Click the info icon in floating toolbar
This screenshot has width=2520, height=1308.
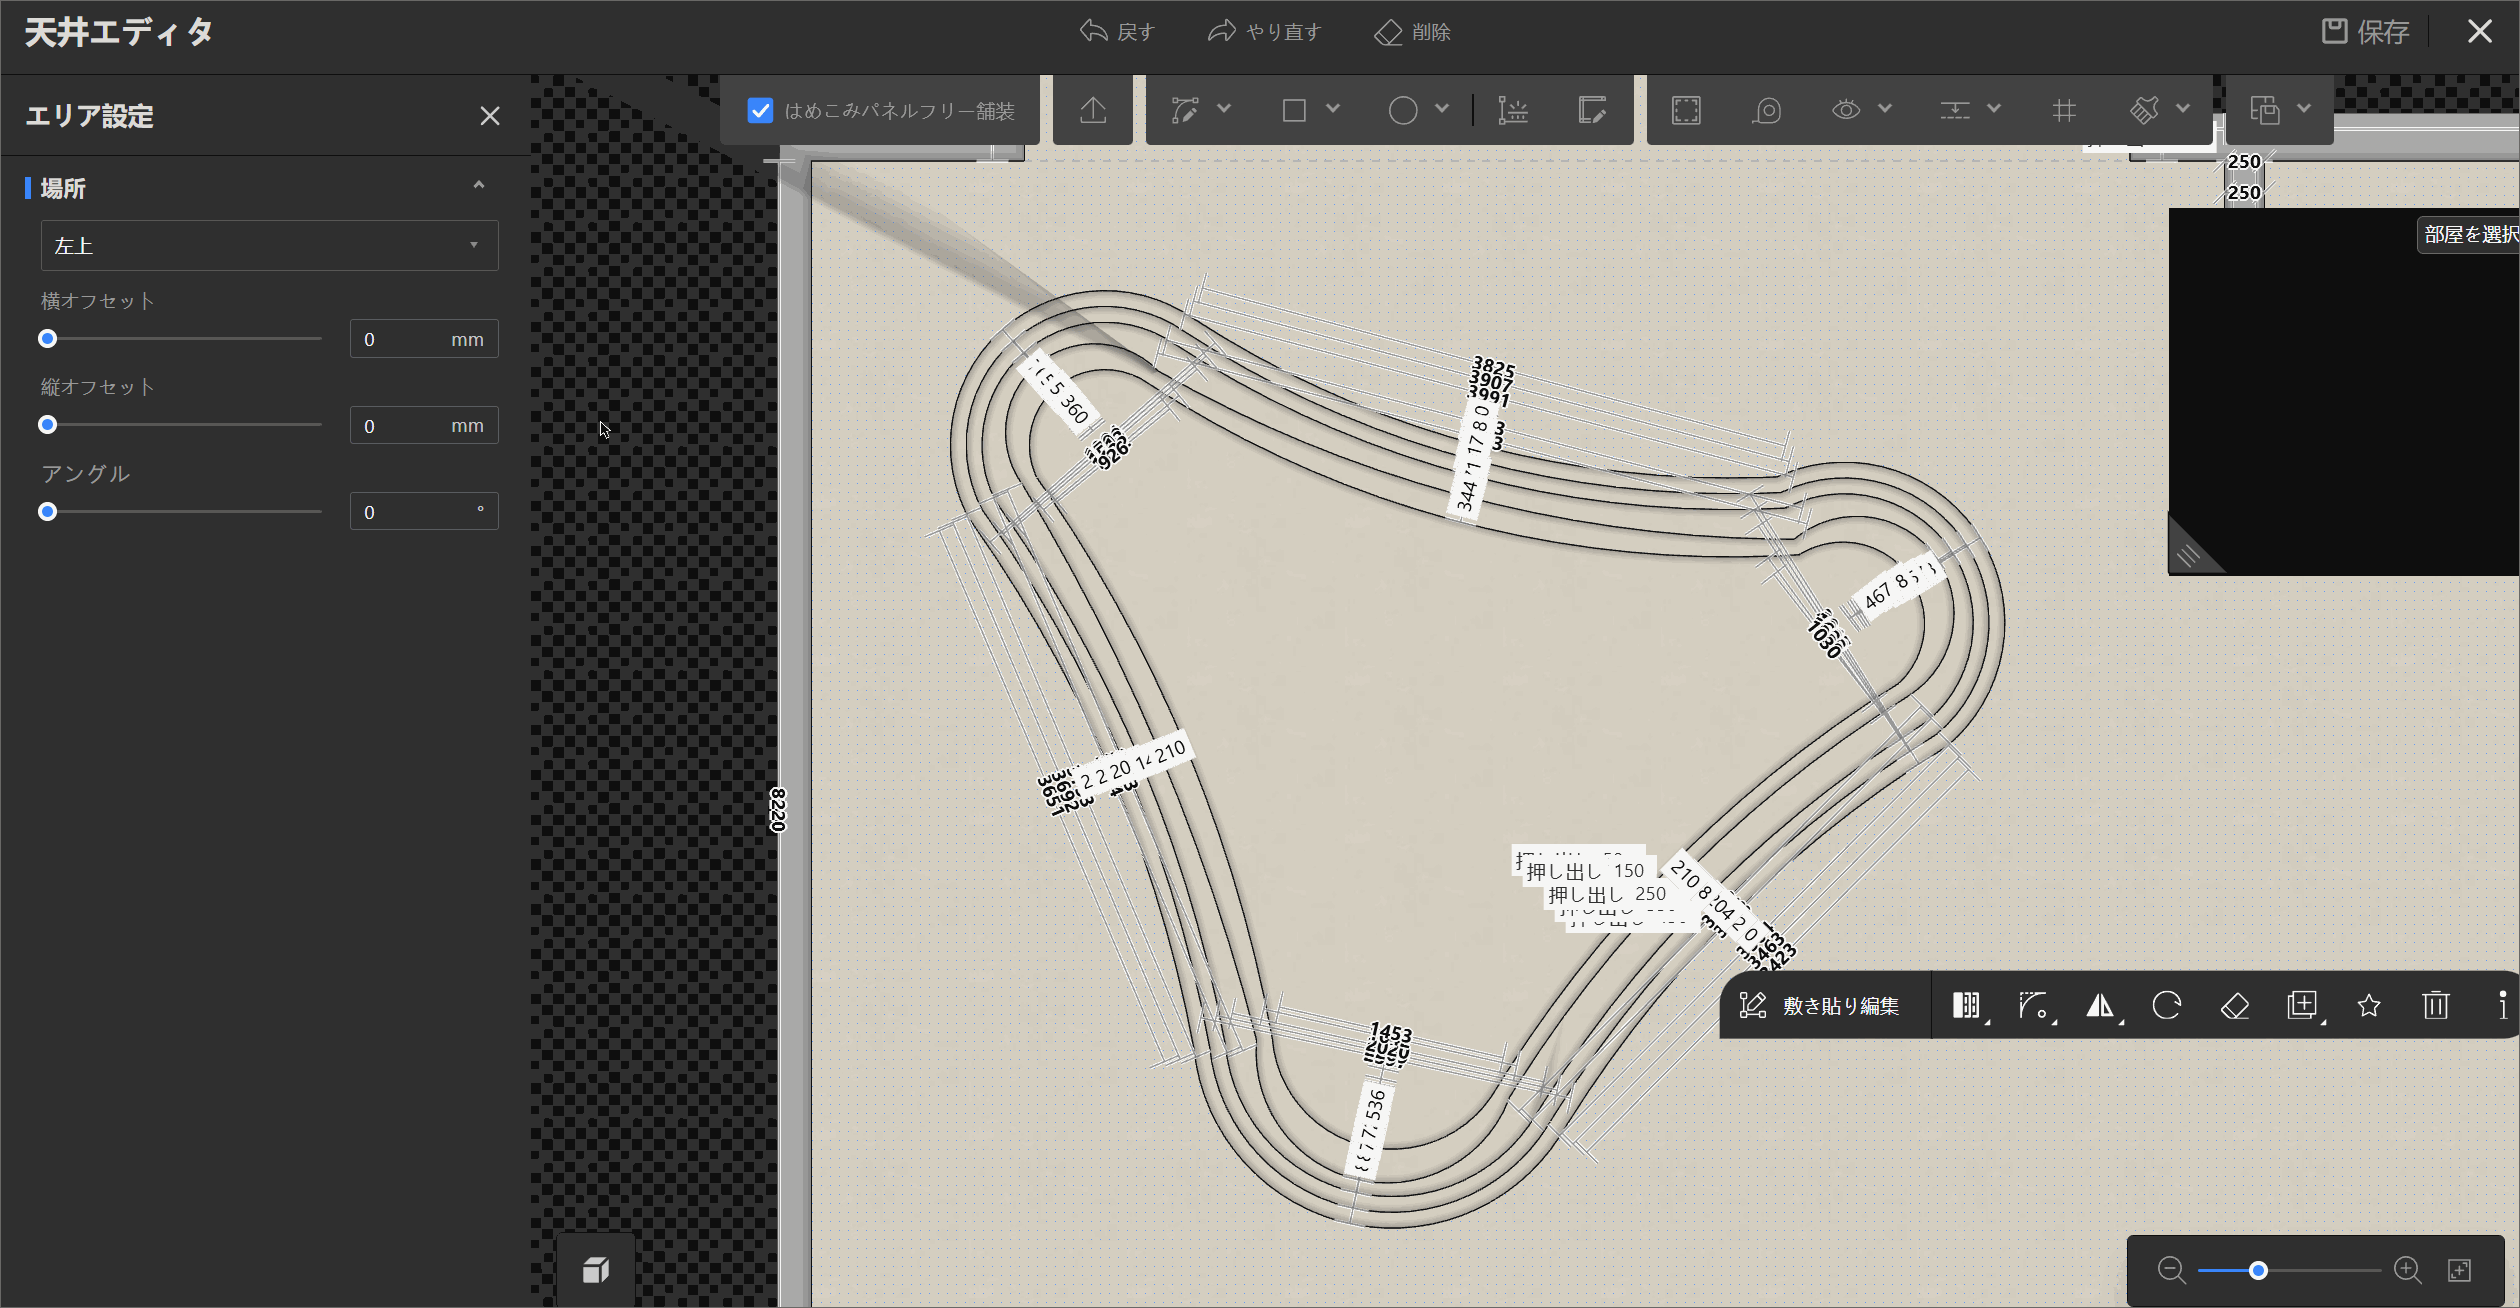click(2502, 1006)
